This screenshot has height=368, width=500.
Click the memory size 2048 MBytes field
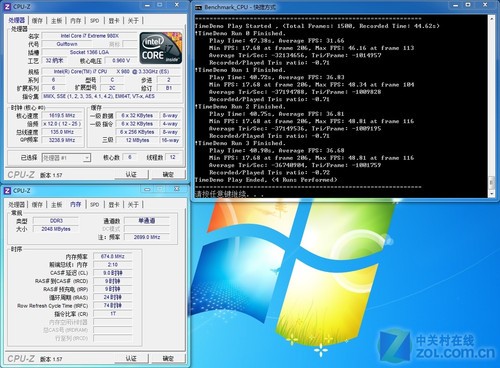tap(56, 229)
